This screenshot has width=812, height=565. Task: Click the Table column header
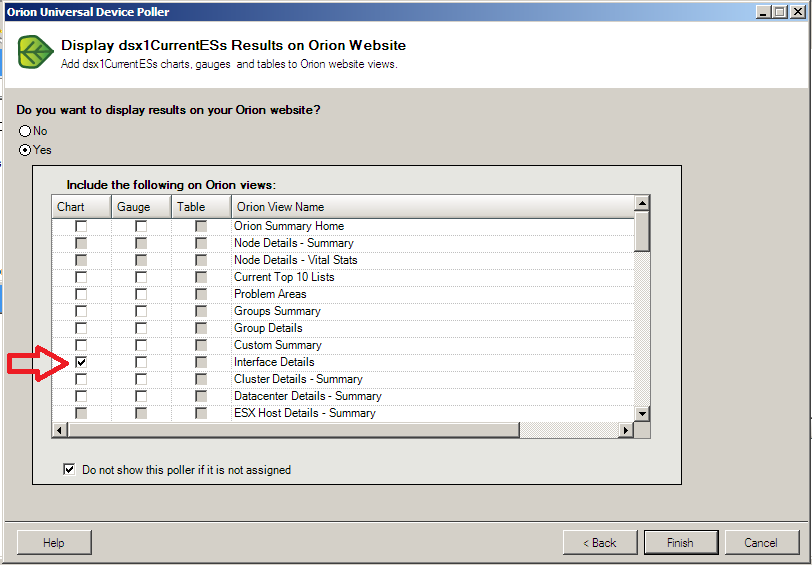(x=201, y=207)
